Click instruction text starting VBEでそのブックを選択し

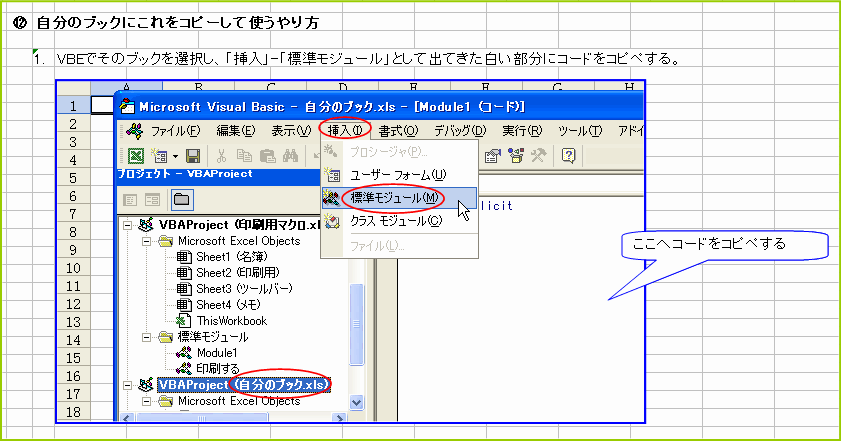(368, 58)
